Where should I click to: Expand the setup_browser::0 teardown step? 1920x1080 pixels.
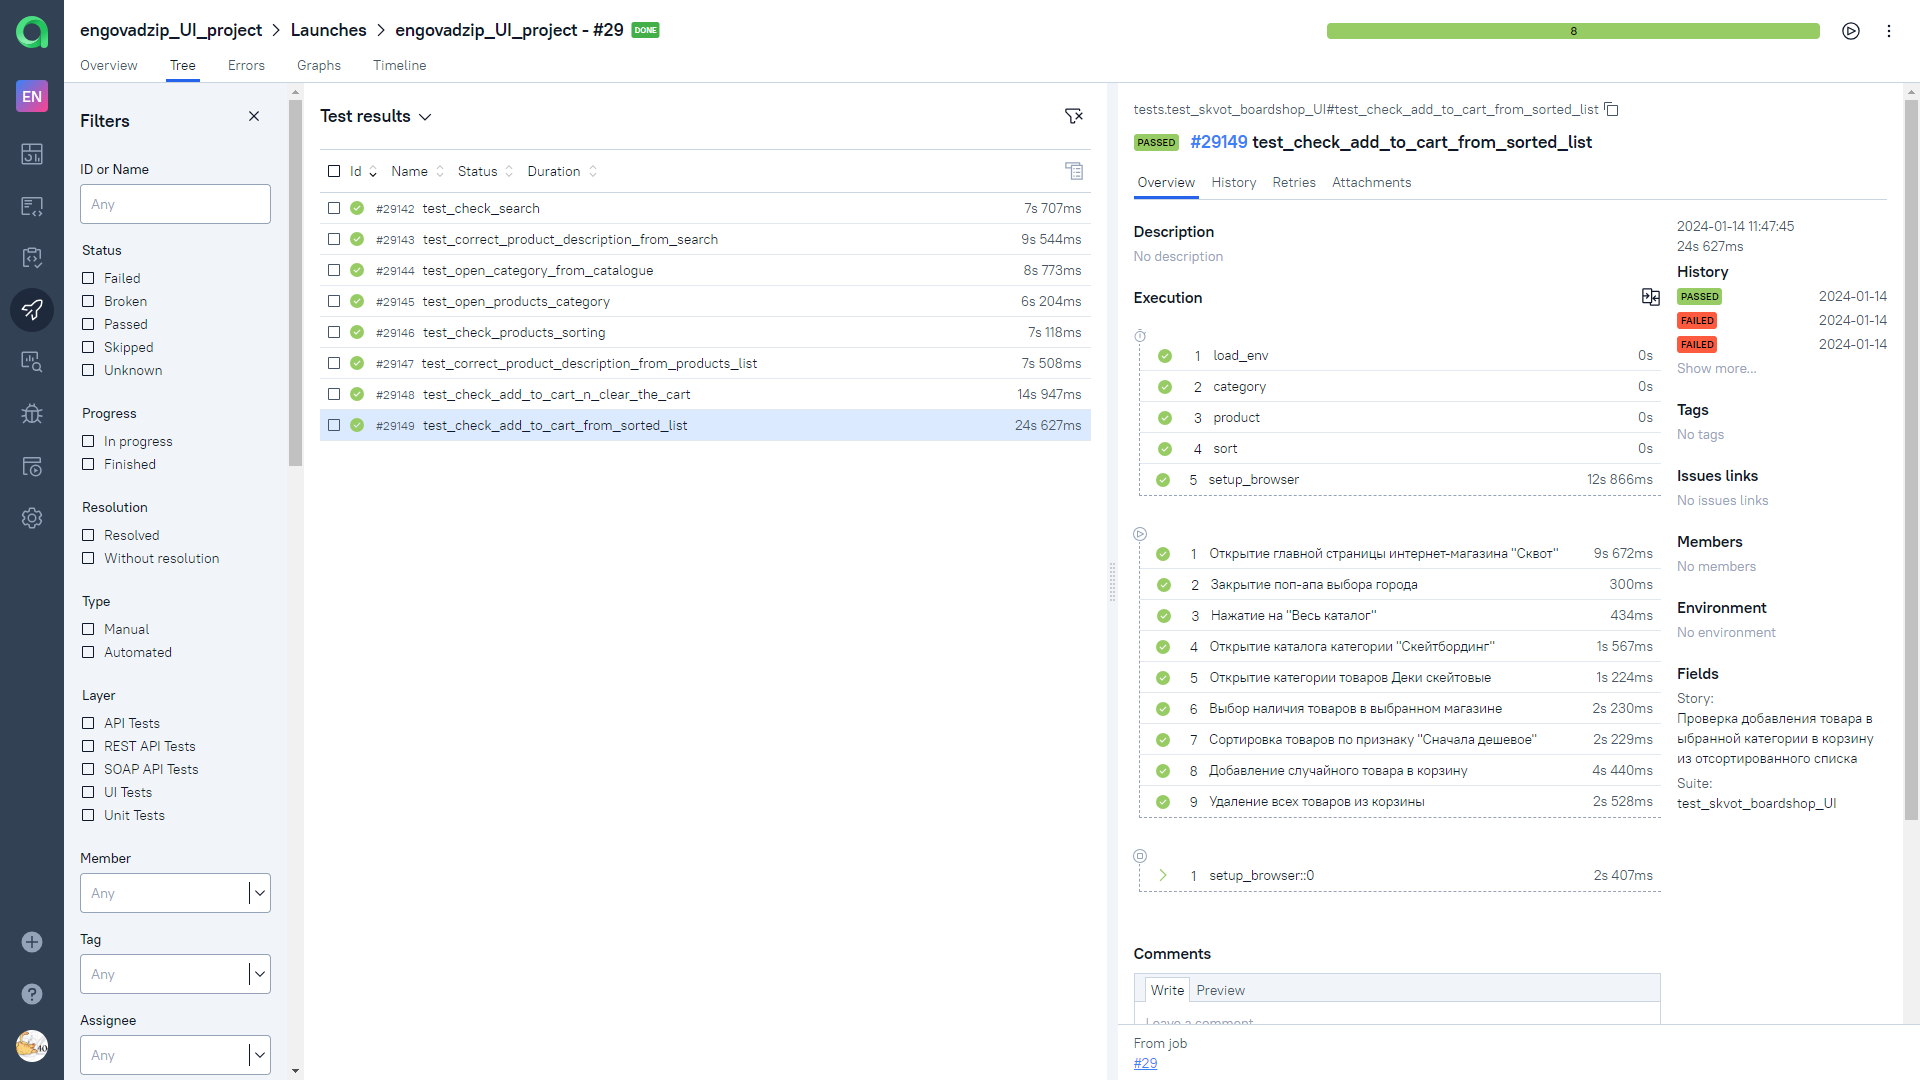pyautogui.click(x=1163, y=875)
